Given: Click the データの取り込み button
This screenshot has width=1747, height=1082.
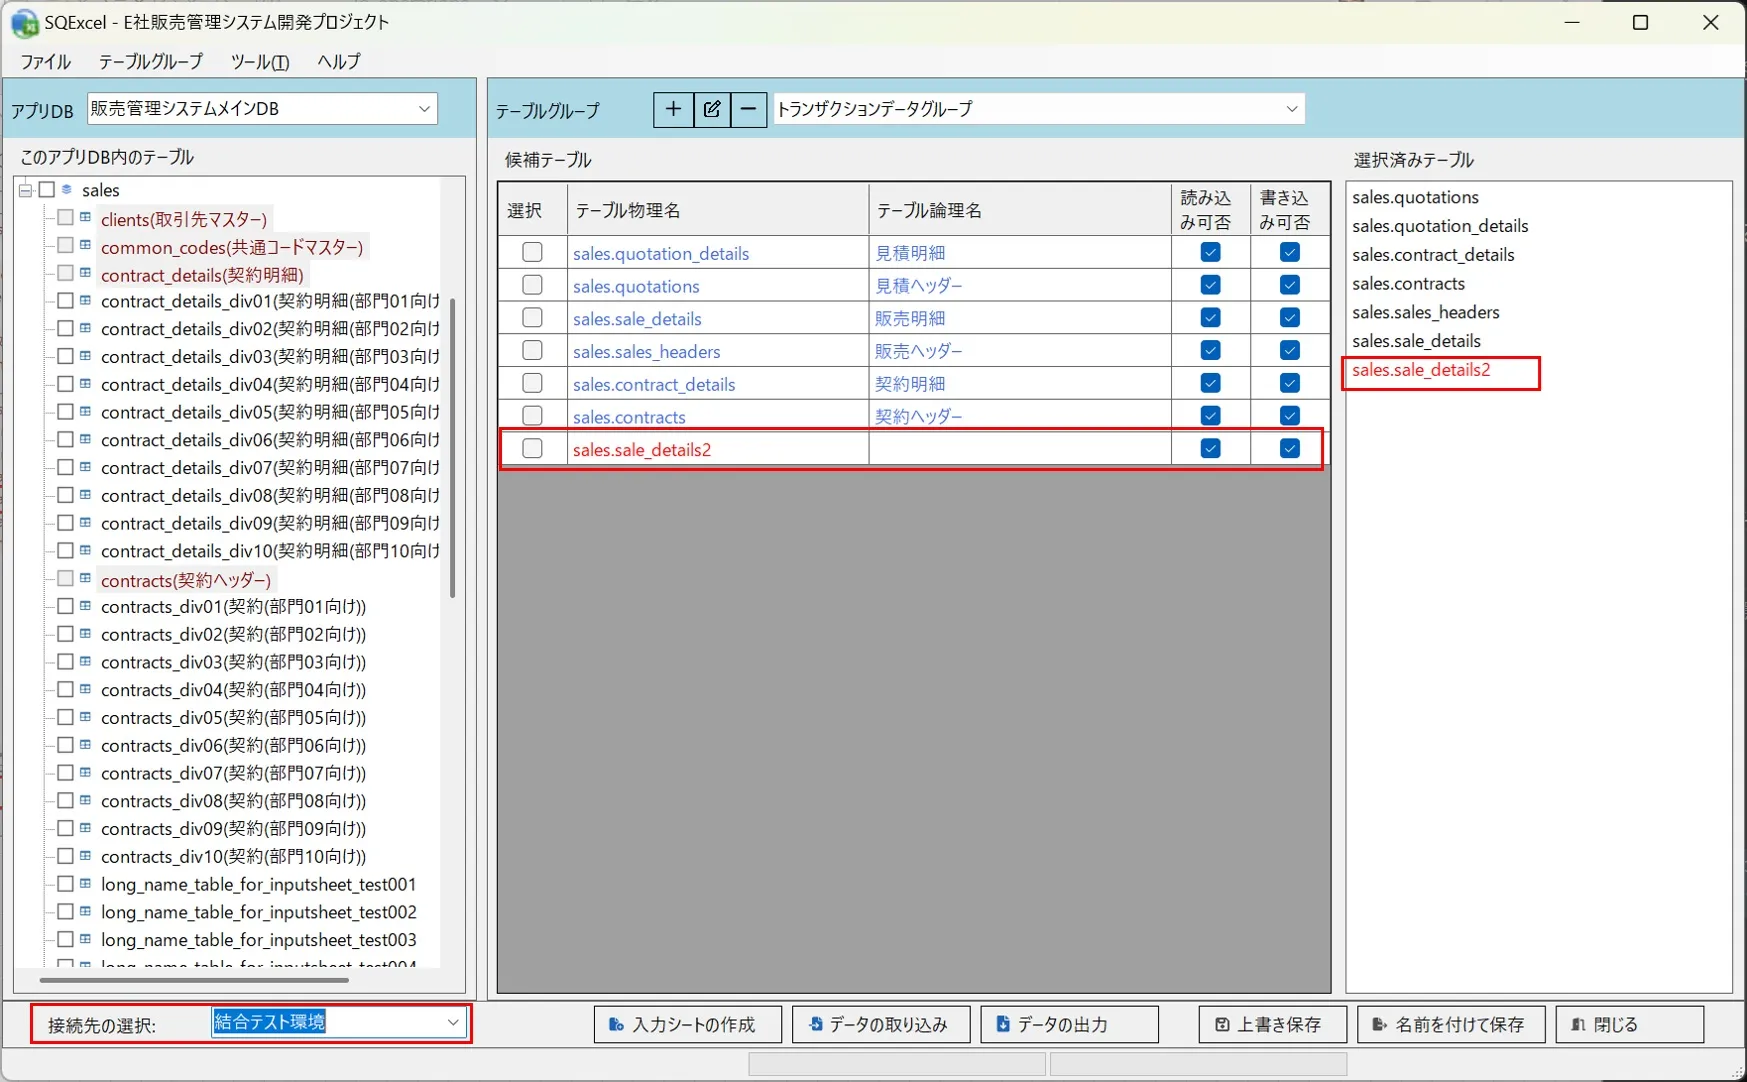Looking at the screenshot, I should point(880,1024).
